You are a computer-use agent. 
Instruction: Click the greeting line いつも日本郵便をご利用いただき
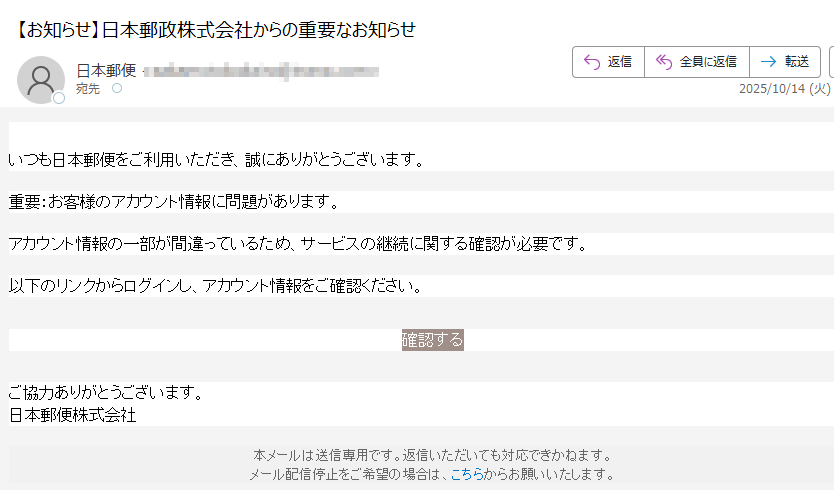(x=216, y=159)
